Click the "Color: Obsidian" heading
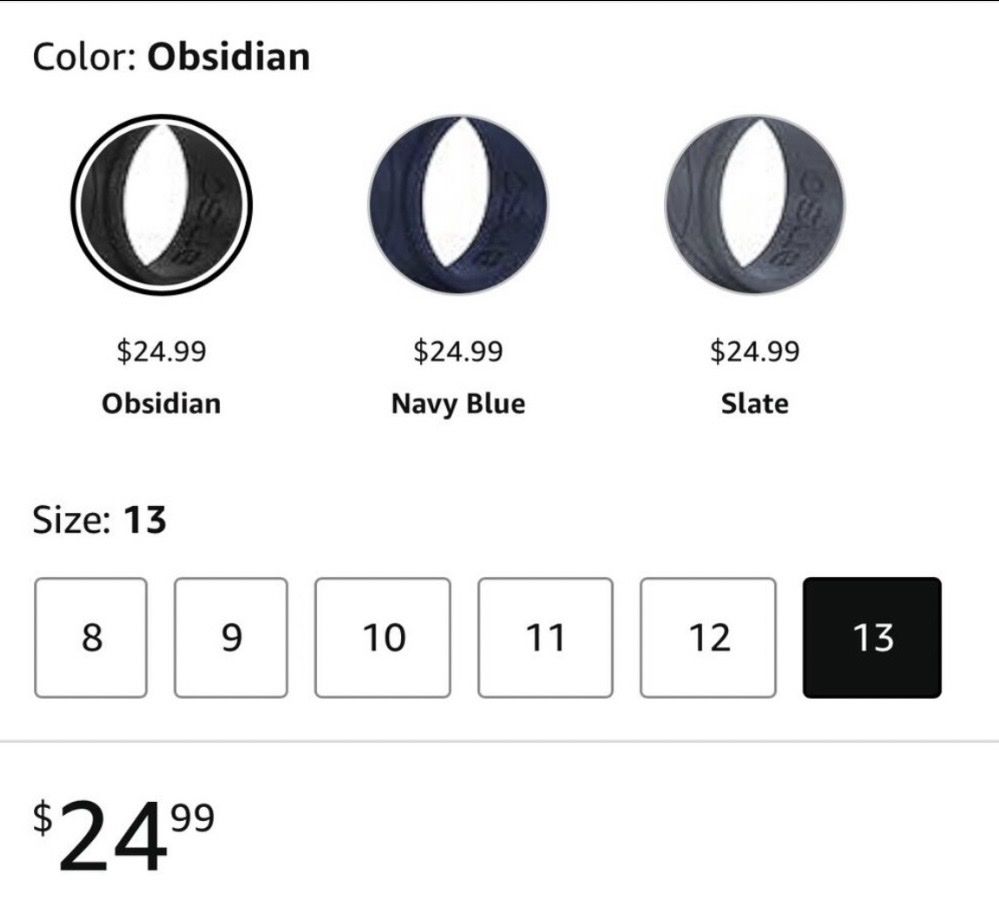 (x=171, y=58)
